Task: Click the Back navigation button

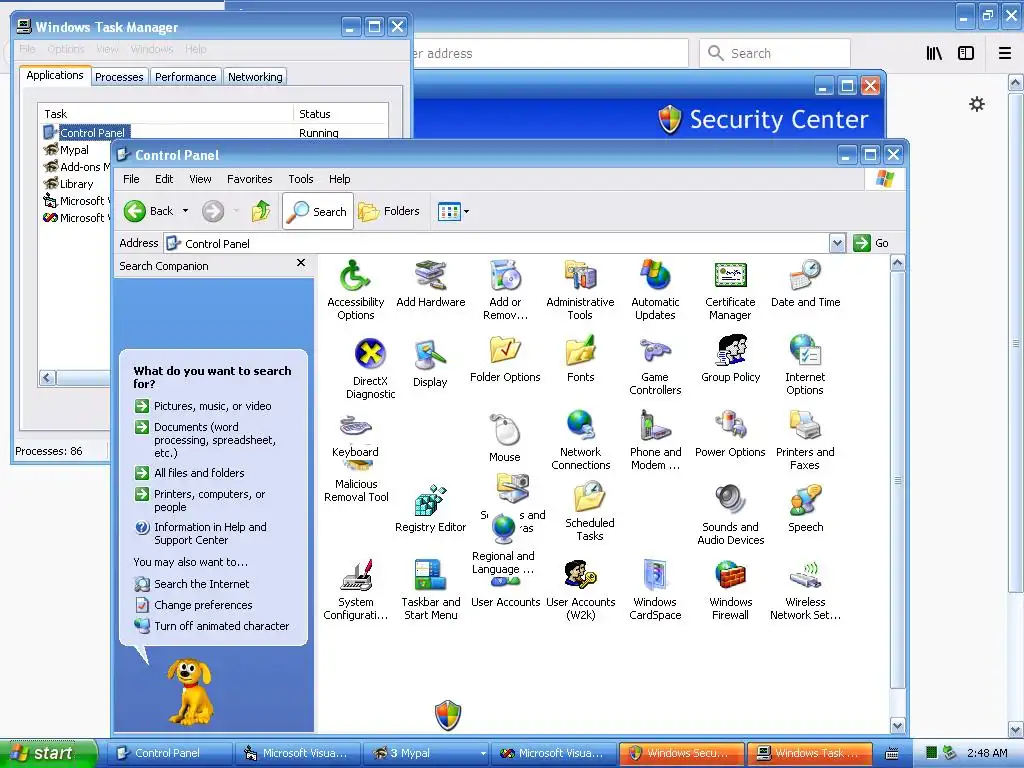Action: click(150, 211)
